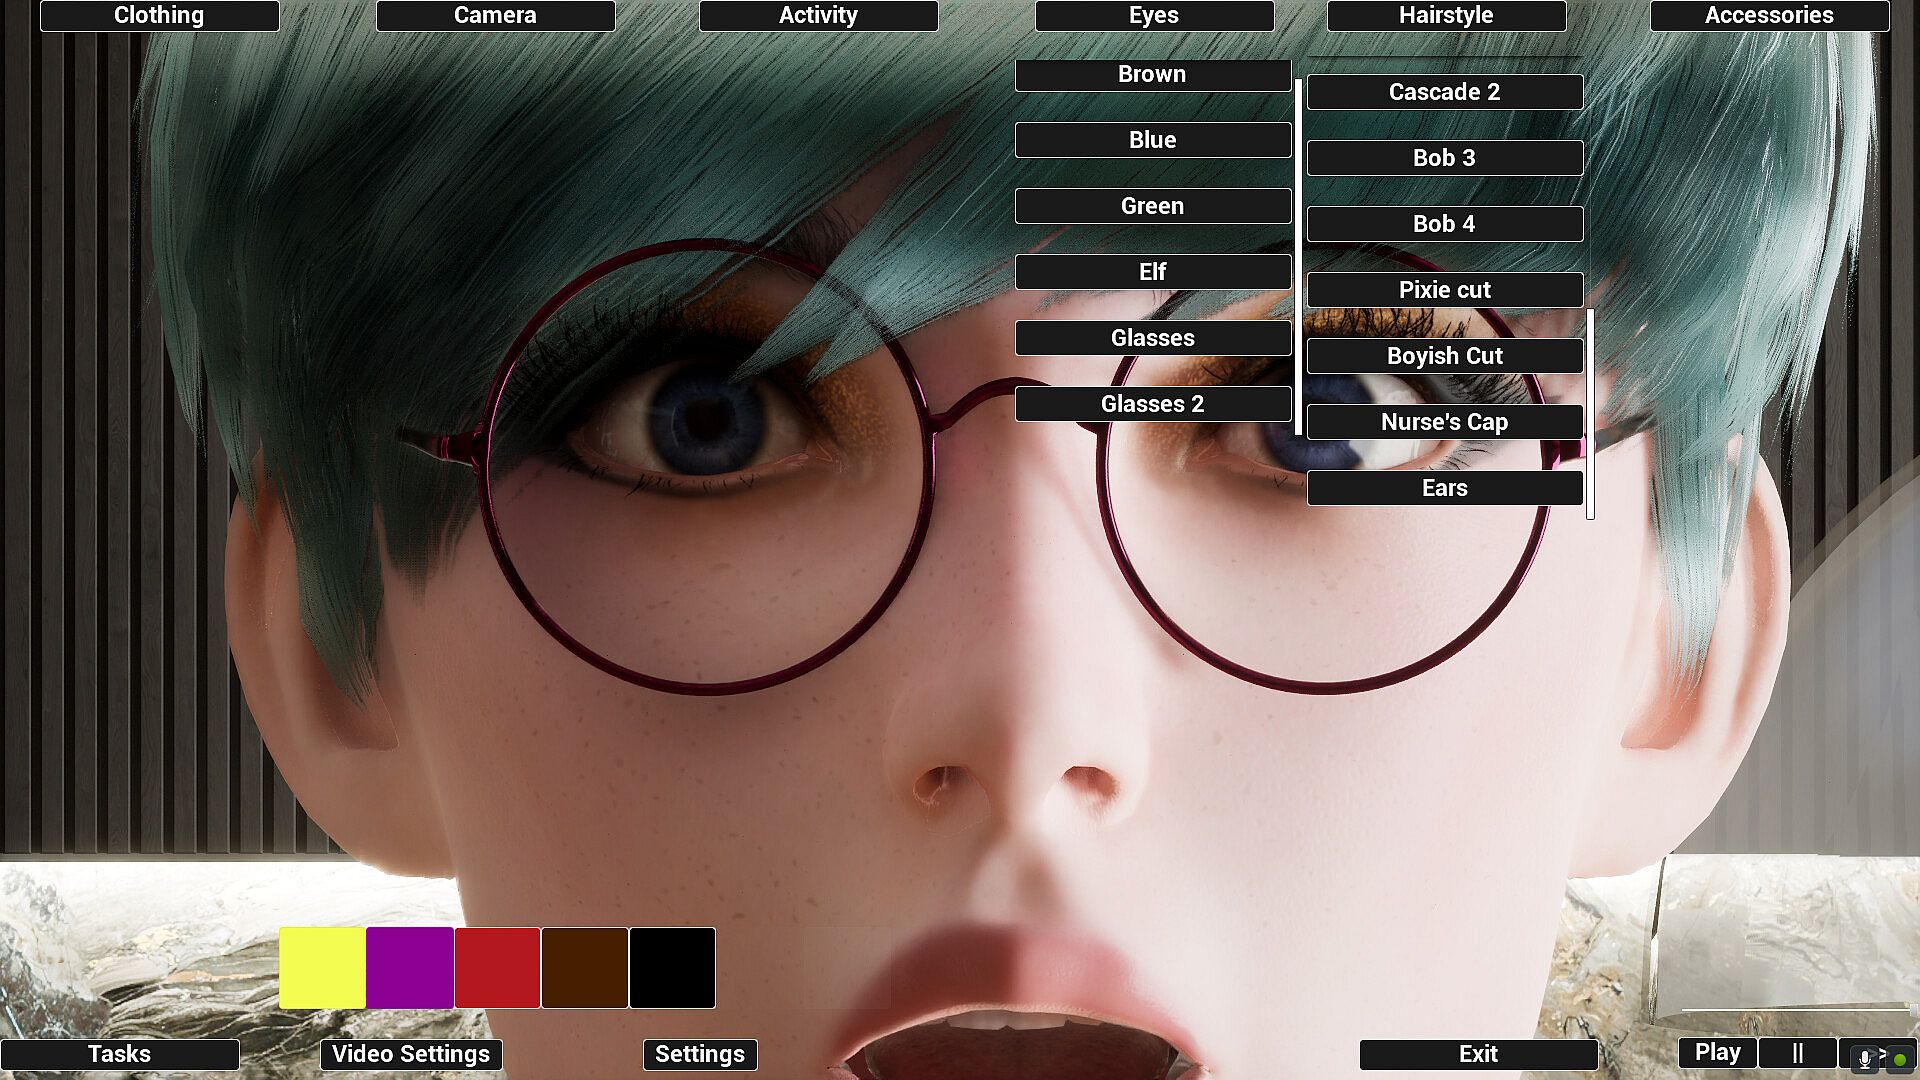
Task: Toggle the Nurse's Cap option
Action: 1444,422
